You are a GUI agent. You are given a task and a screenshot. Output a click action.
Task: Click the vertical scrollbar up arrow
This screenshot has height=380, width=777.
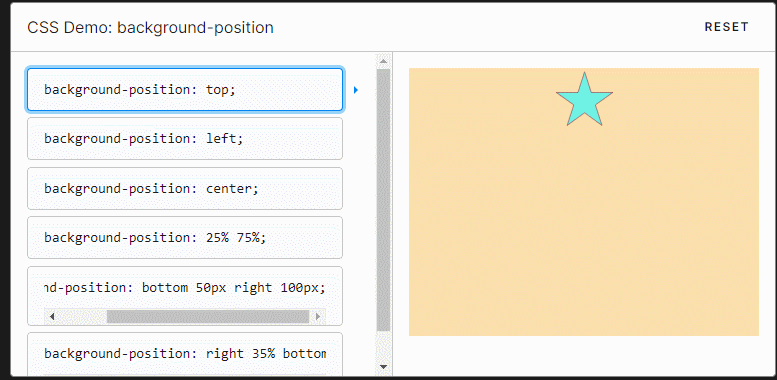point(383,62)
